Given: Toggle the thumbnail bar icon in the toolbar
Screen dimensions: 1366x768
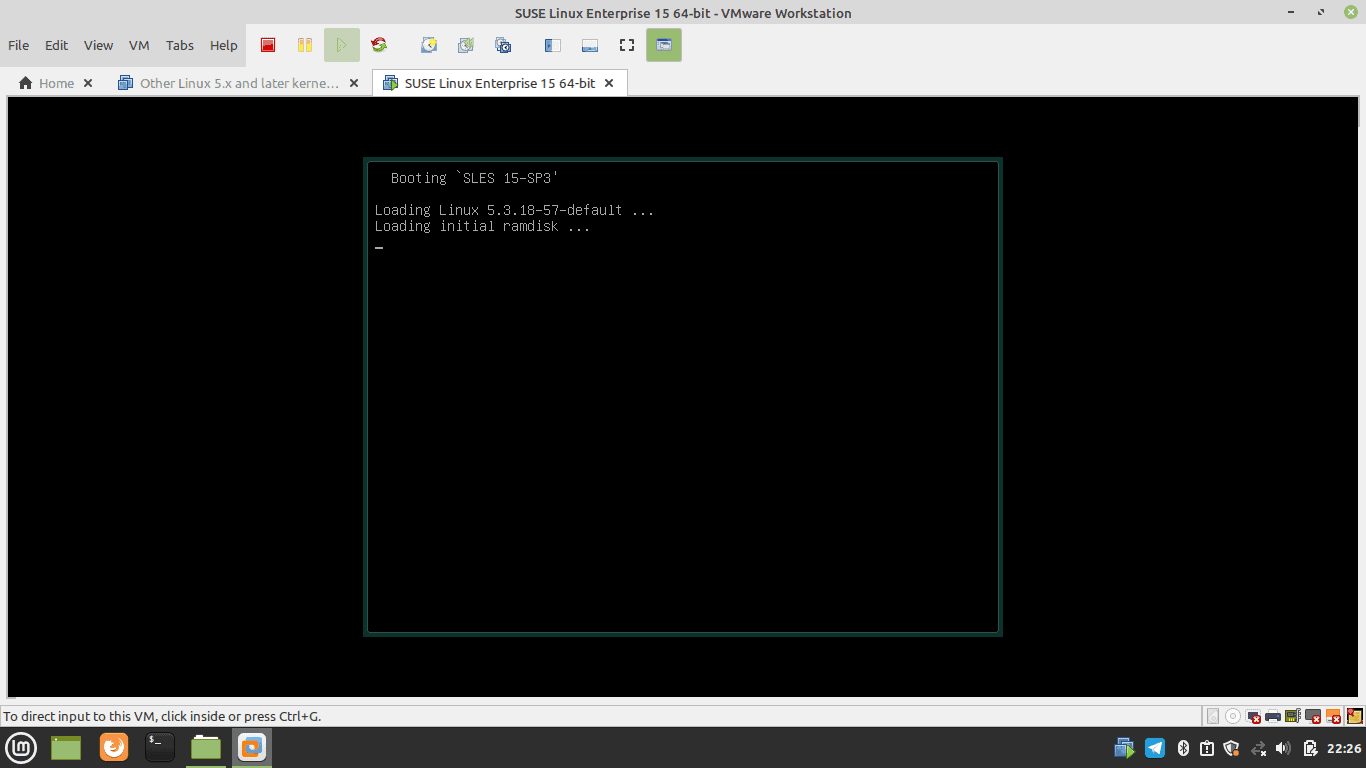Looking at the screenshot, I should 589,45.
